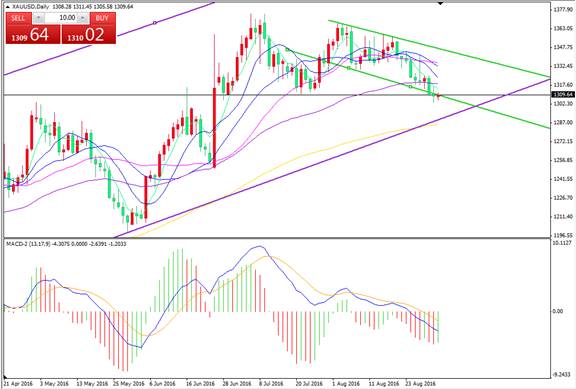The image size is (576, 389).
Task: Click the current price label 1309.64
Action: click(x=563, y=94)
